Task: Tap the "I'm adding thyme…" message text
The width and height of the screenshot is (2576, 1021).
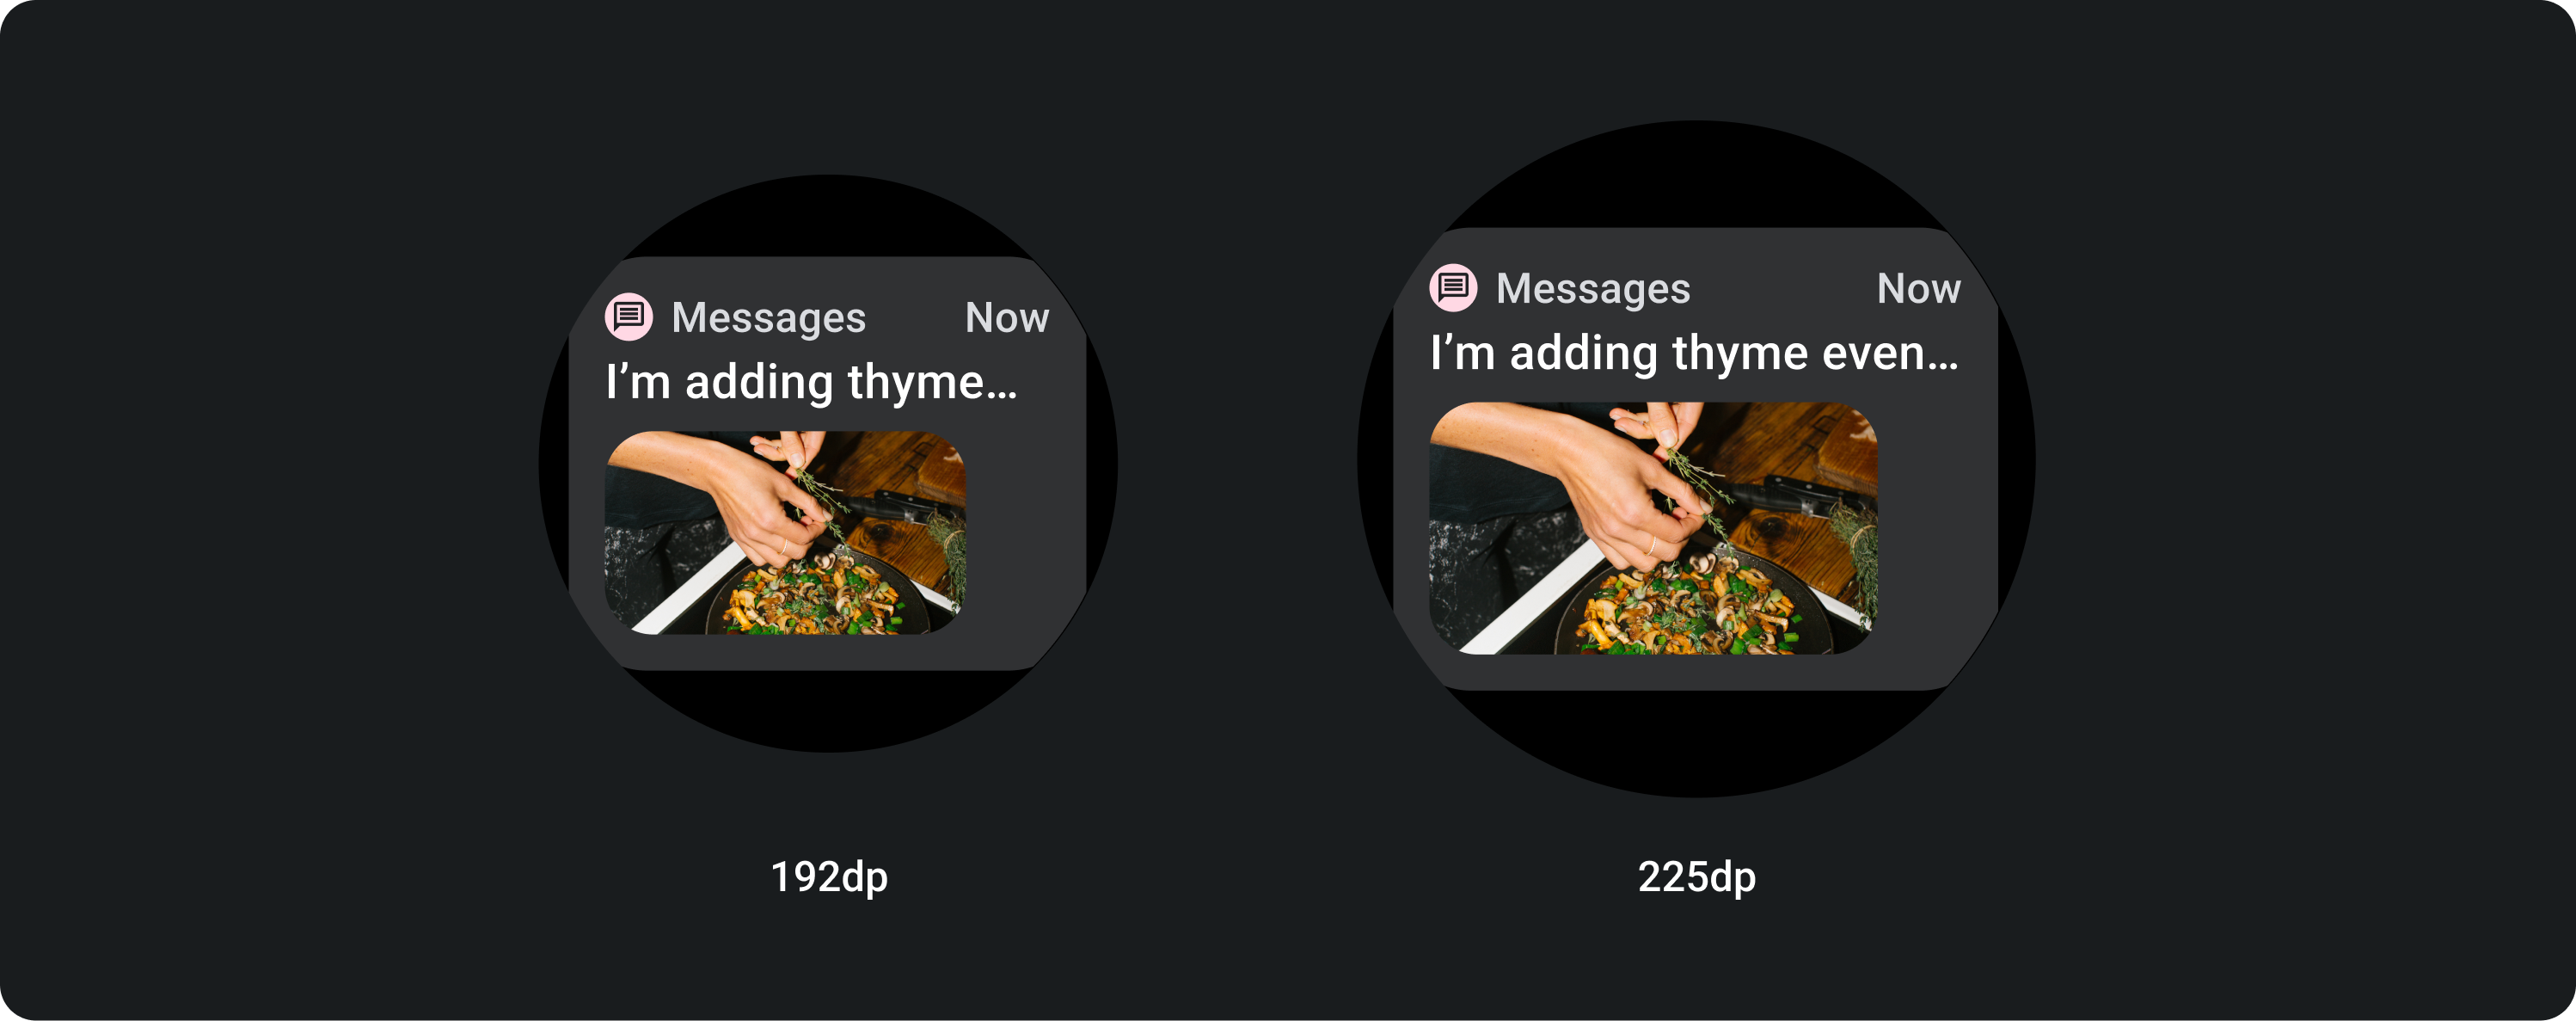Action: (811, 382)
